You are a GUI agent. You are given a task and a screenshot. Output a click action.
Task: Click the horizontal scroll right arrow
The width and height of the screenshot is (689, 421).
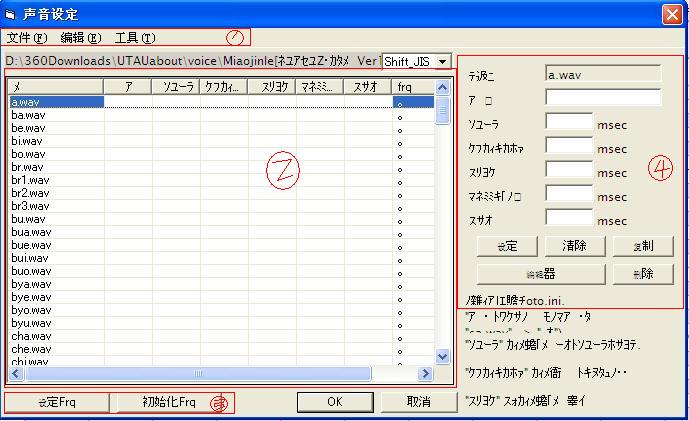click(425, 374)
